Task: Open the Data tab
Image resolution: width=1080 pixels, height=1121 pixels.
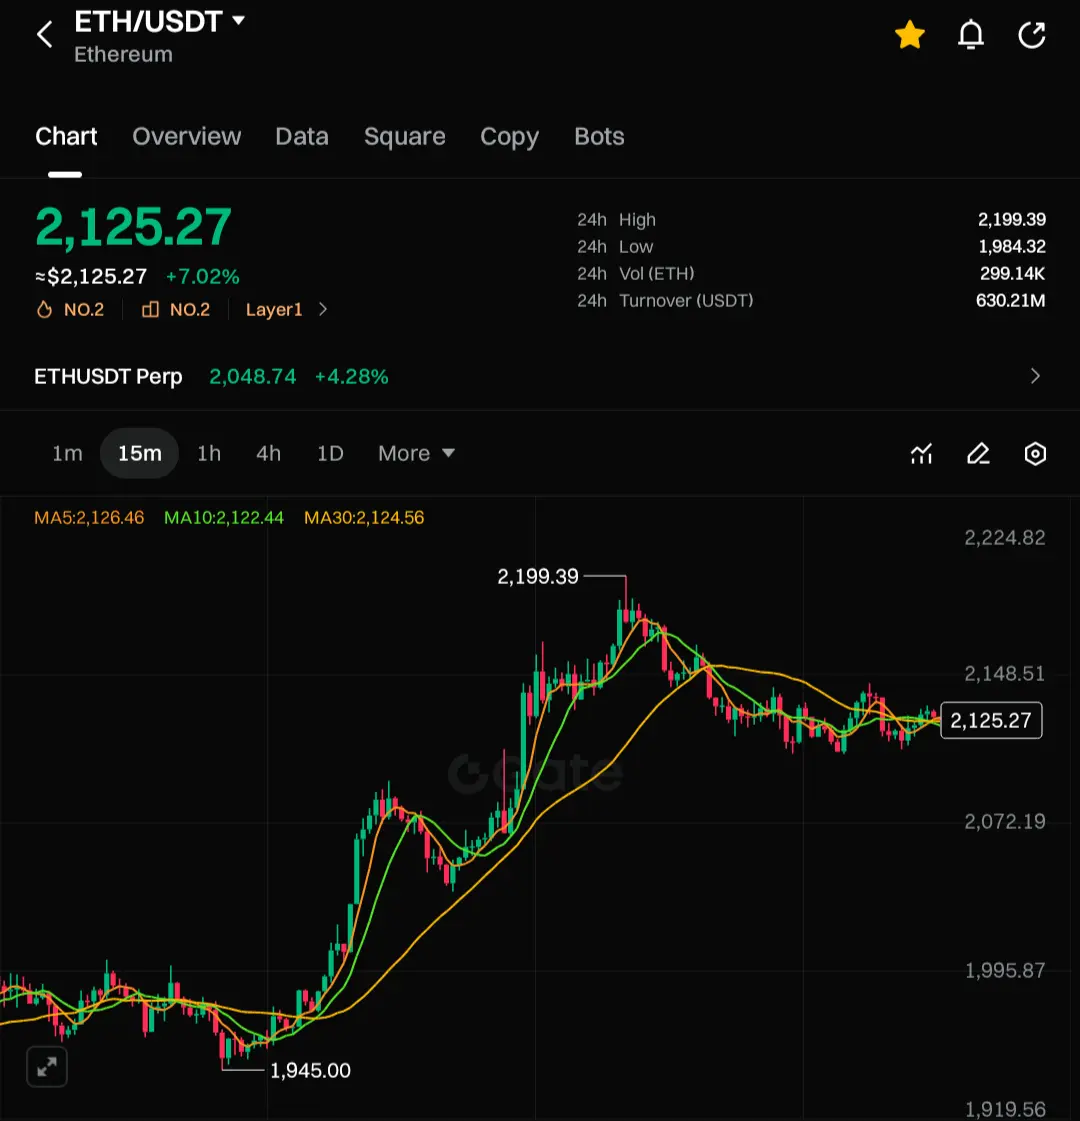Action: (x=302, y=136)
